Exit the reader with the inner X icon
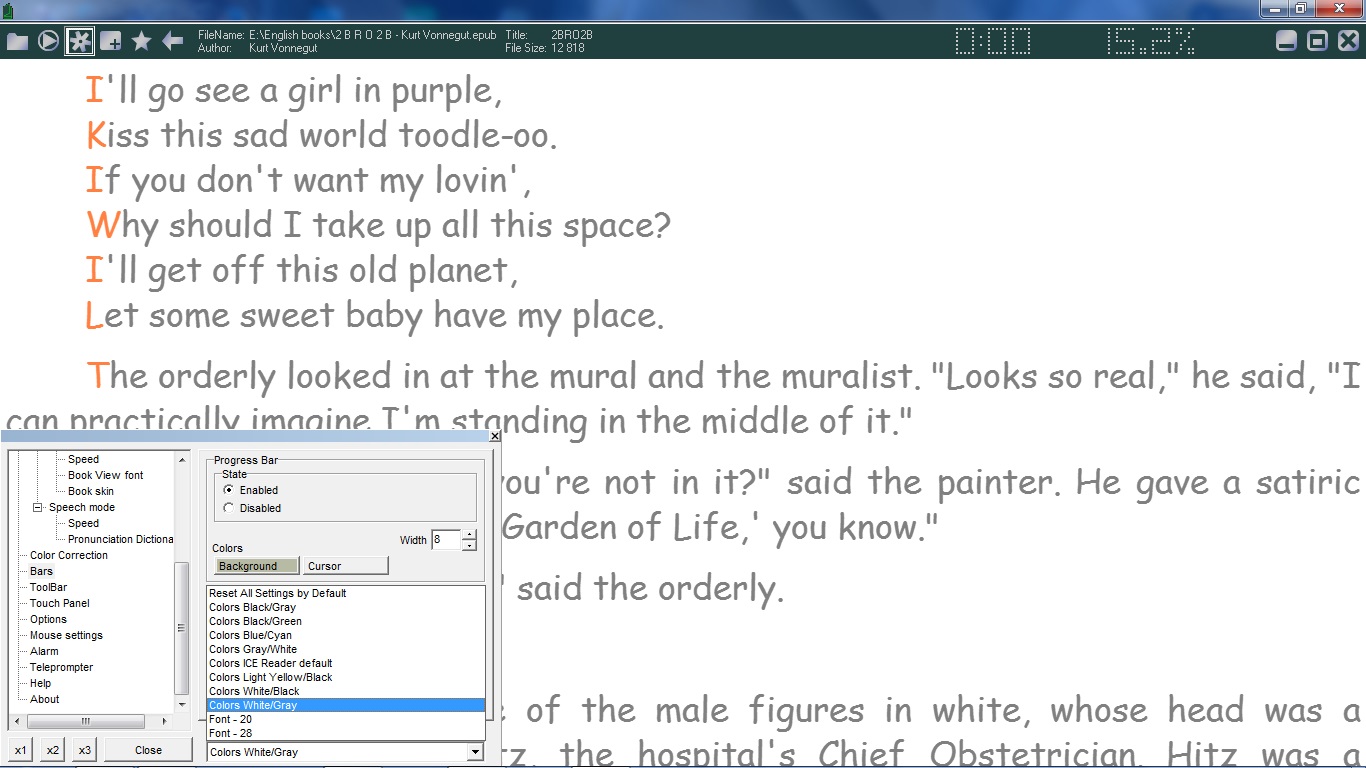The image size is (1366, 768). pyautogui.click(x=1348, y=41)
